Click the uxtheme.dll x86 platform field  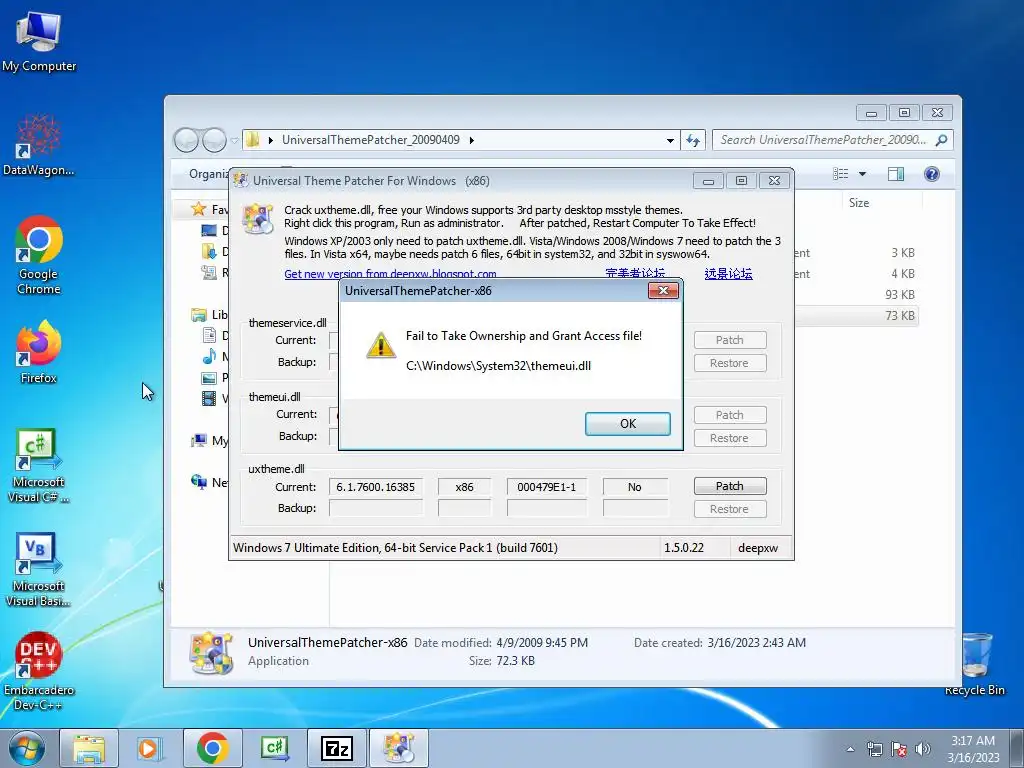pyautogui.click(x=464, y=487)
